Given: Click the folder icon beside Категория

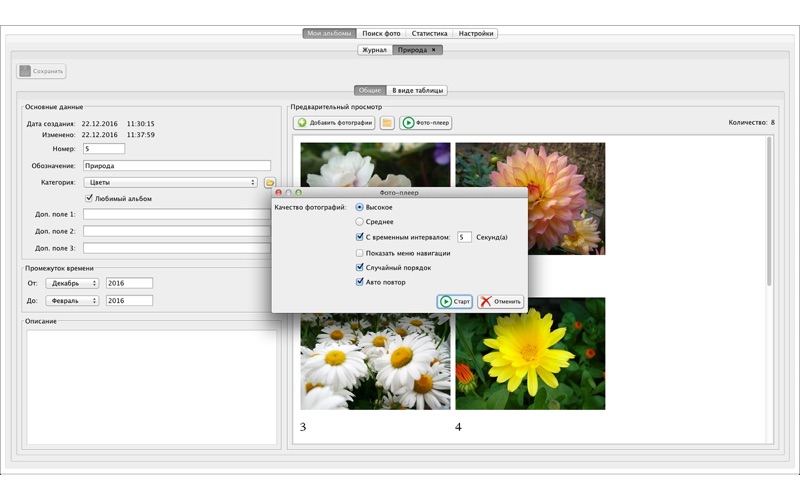Looking at the screenshot, I should [x=269, y=182].
